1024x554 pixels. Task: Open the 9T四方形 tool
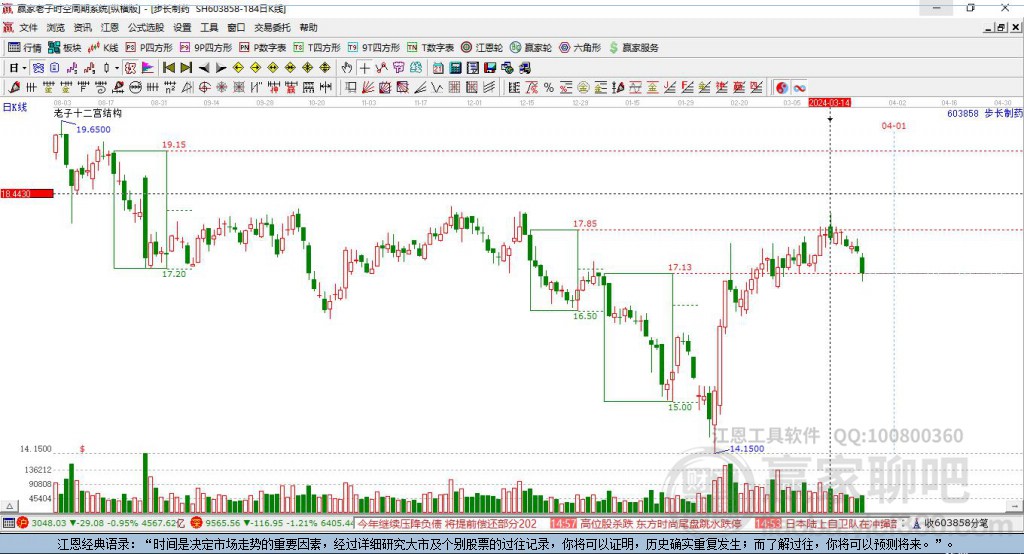(x=374, y=48)
